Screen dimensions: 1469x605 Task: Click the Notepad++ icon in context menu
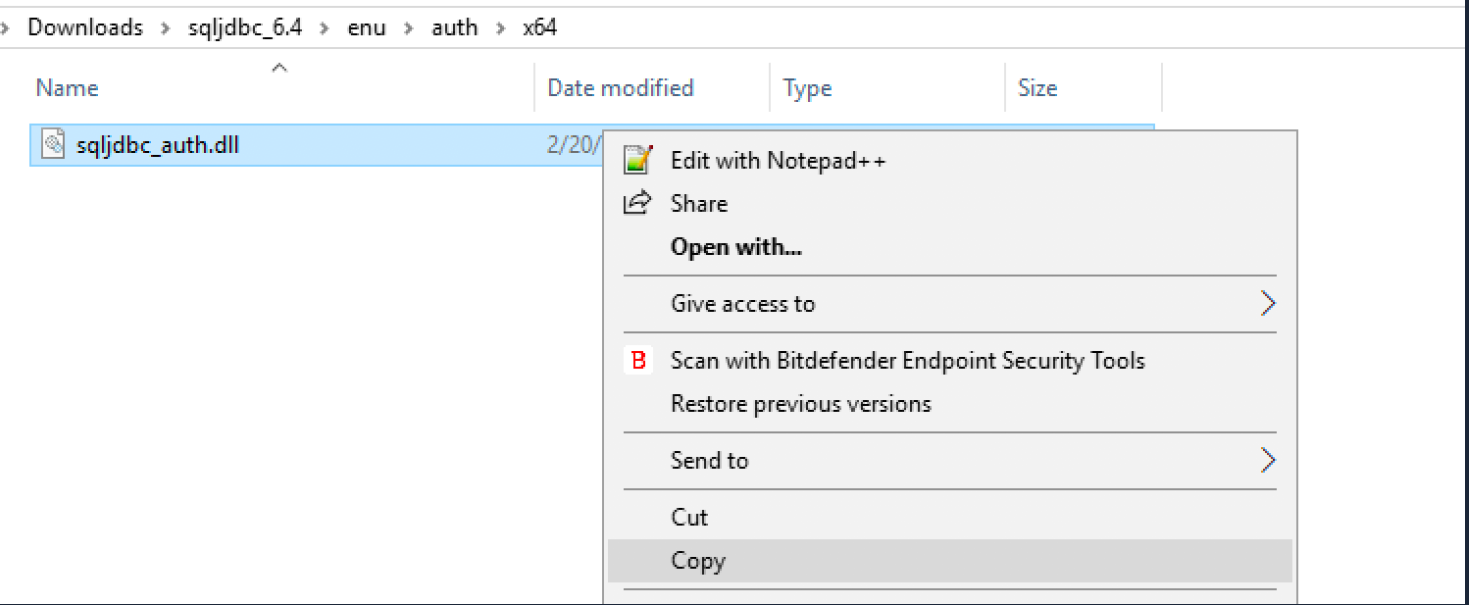pyautogui.click(x=638, y=160)
